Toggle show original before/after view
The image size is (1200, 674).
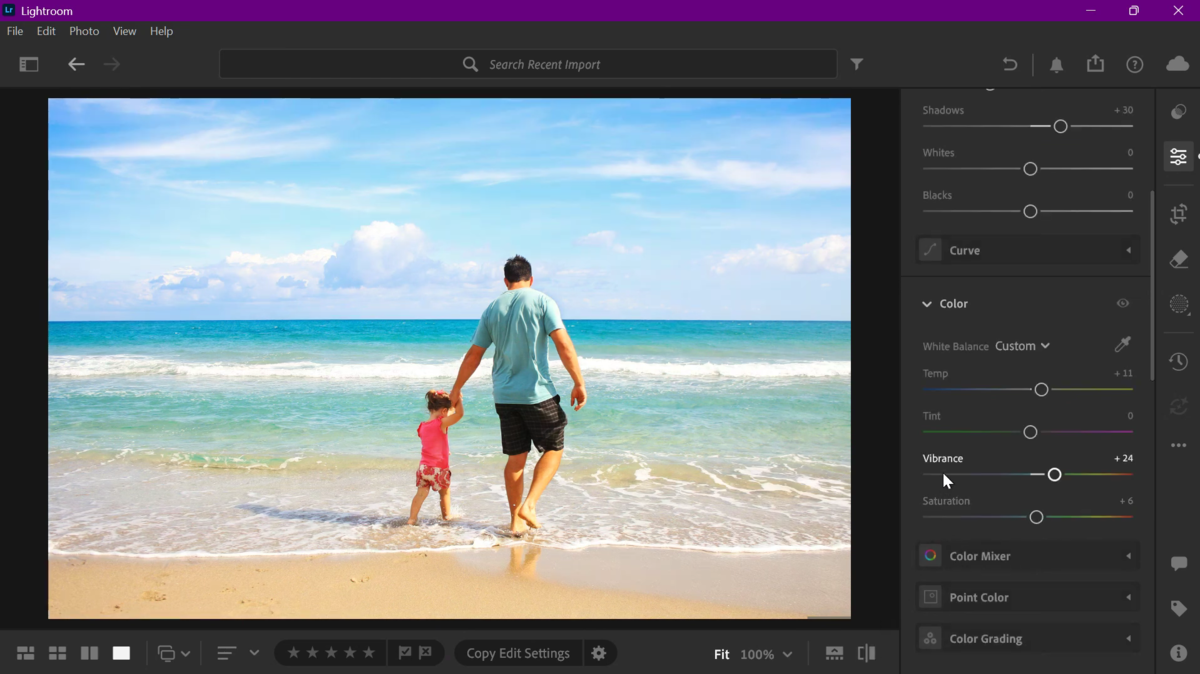click(867, 653)
